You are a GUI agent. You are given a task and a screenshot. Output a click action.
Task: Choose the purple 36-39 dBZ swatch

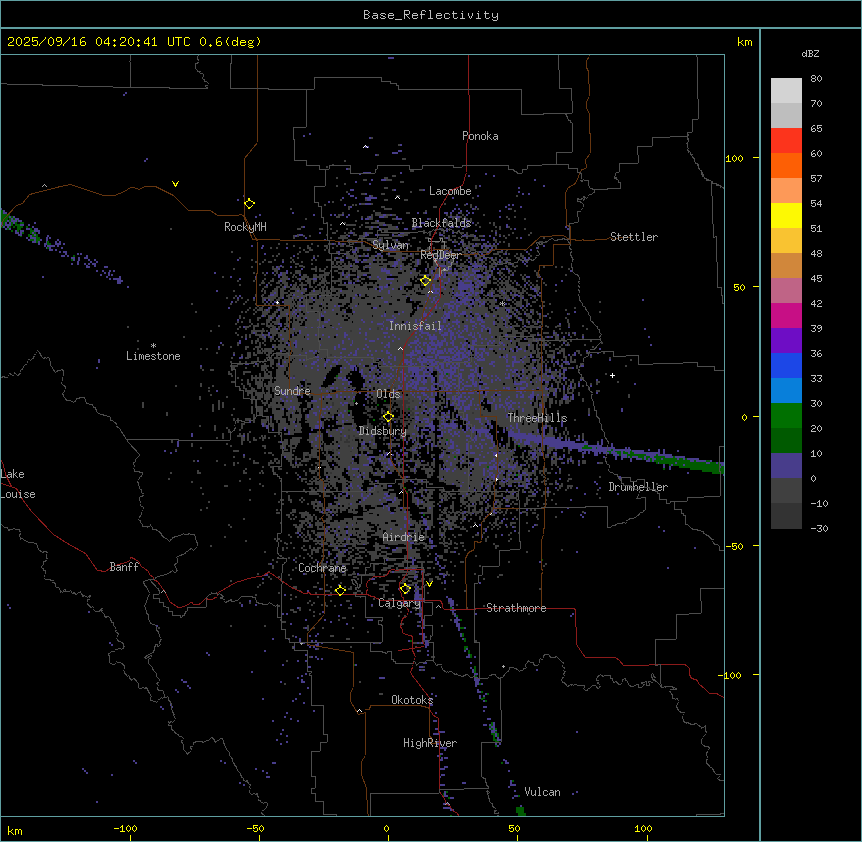click(786, 341)
